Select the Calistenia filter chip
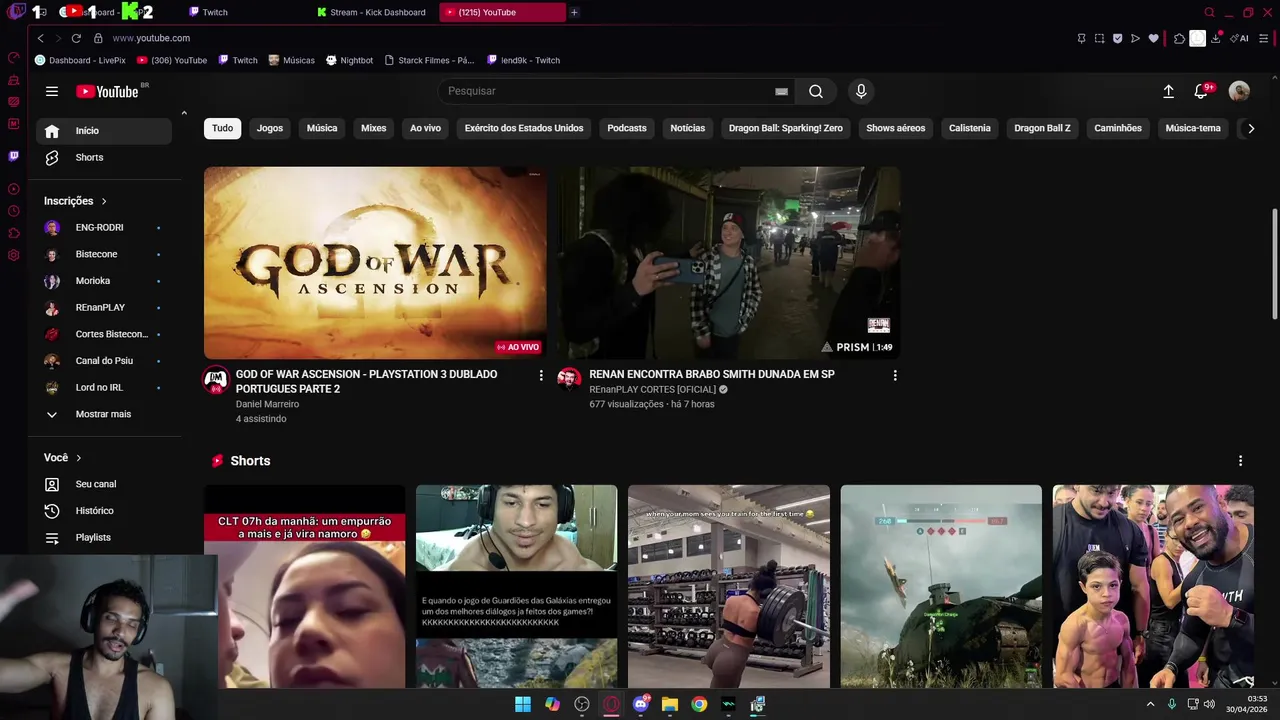The height and width of the screenshot is (720, 1280). (x=970, y=128)
